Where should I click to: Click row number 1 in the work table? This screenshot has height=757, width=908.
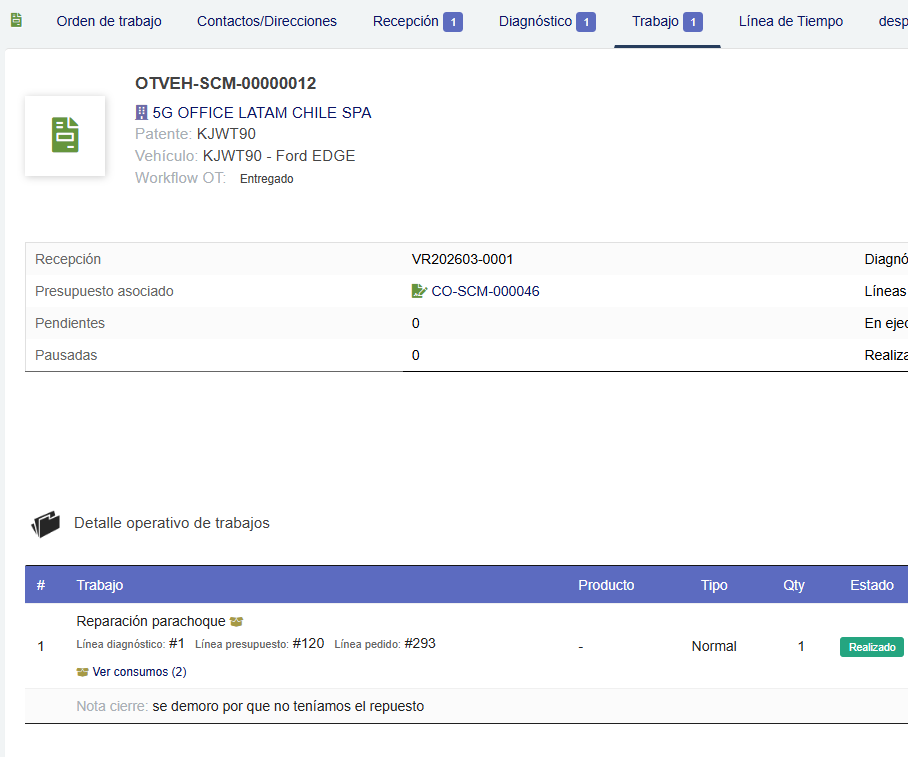pyautogui.click(x=41, y=646)
